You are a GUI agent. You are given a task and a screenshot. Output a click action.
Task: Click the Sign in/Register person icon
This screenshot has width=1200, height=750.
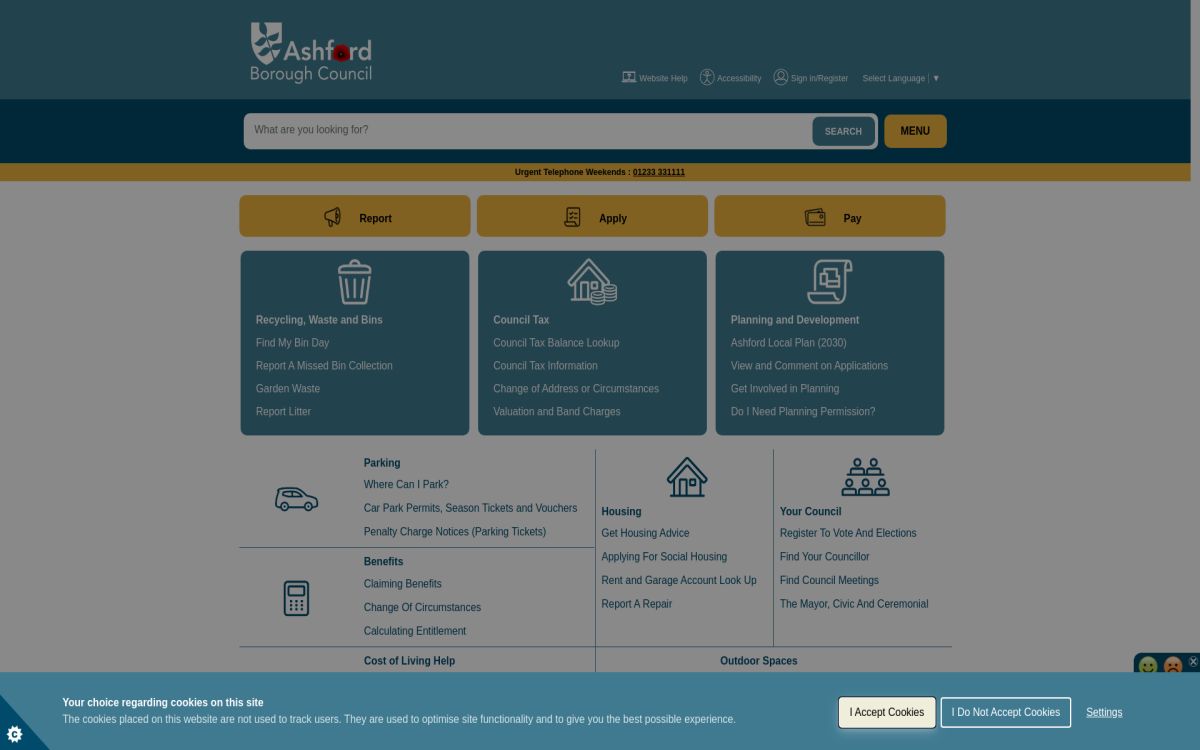coord(781,77)
